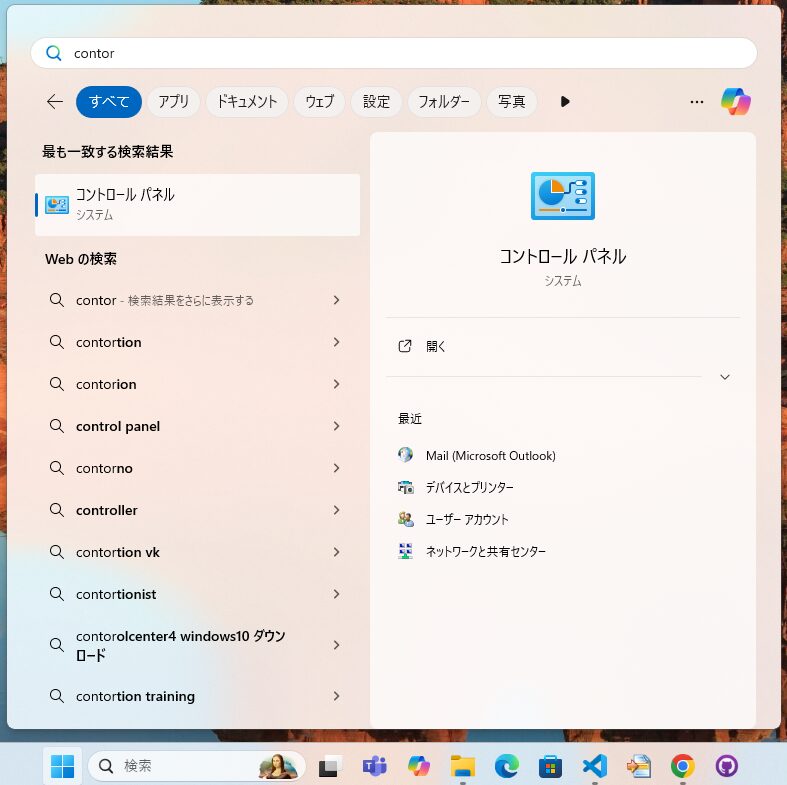Open the Windows Start menu

(62, 766)
